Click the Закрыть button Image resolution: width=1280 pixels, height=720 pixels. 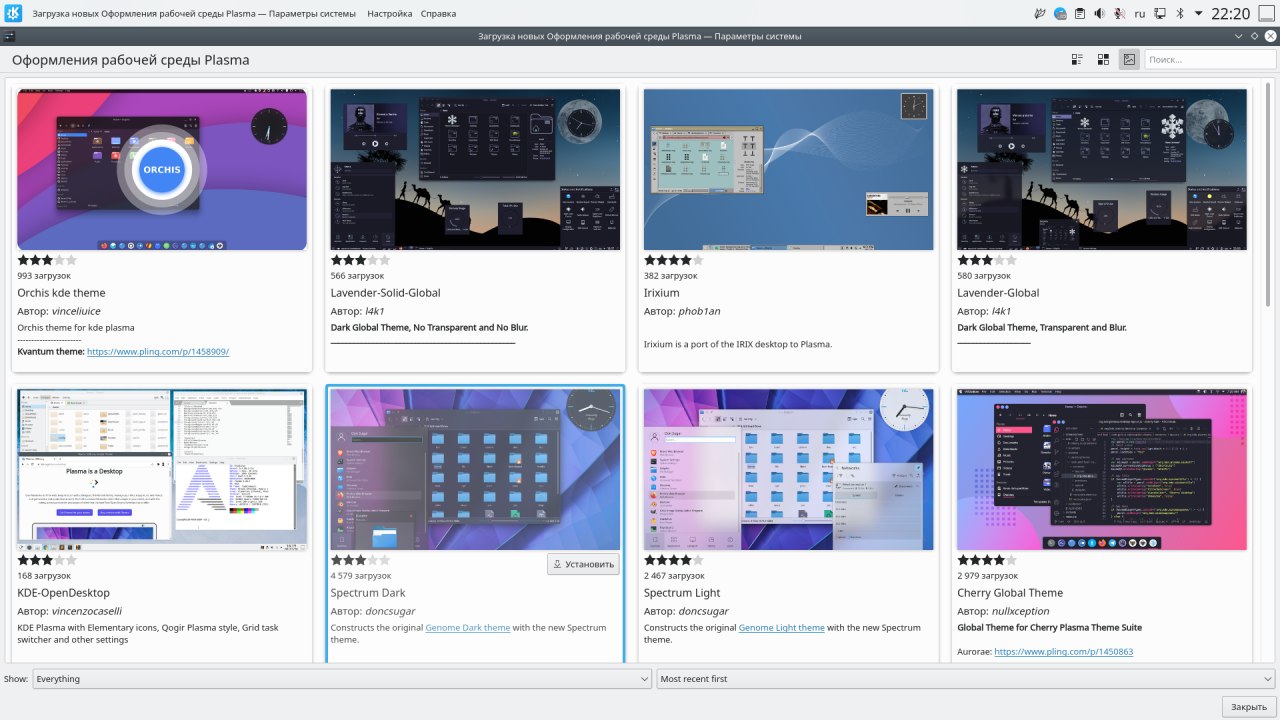[x=1249, y=707]
